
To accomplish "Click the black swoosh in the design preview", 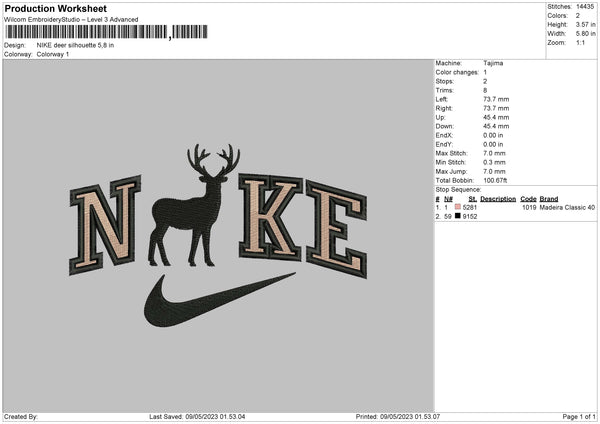I will [220, 300].
